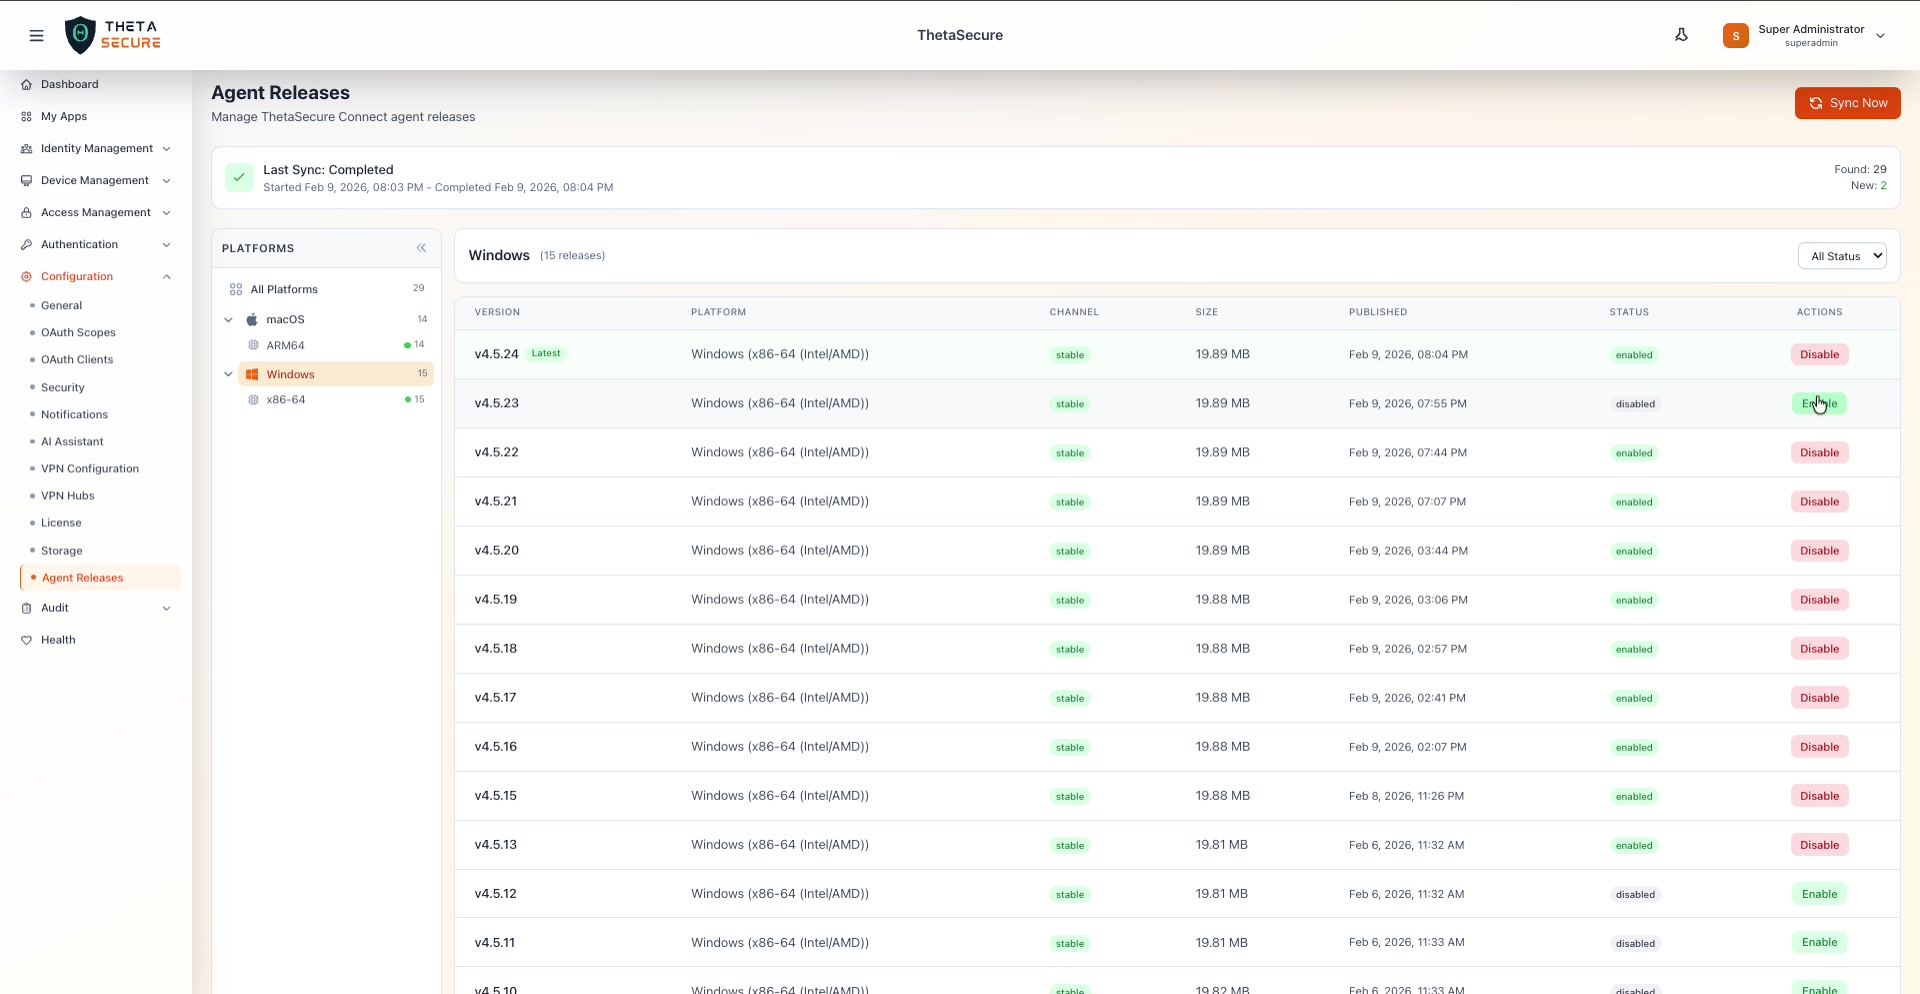Image resolution: width=1920 pixels, height=994 pixels.
Task: Collapse the Platforms panel with double-chevron icon
Action: click(x=421, y=248)
